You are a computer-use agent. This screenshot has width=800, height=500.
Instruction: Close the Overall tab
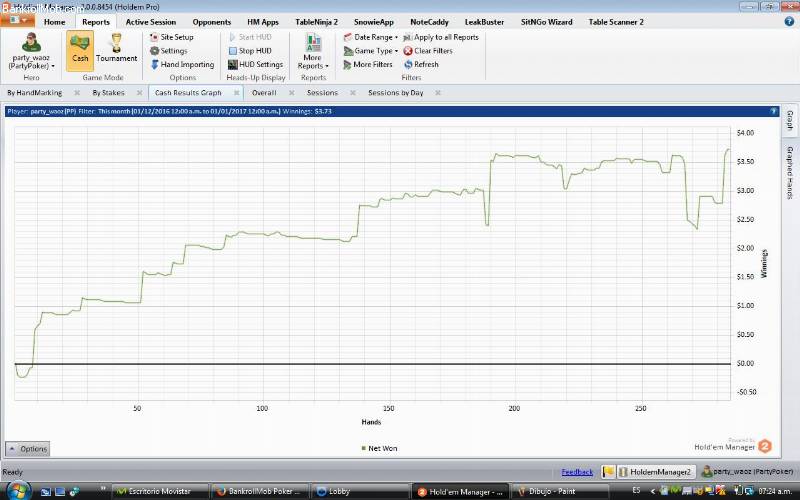[x=291, y=92]
